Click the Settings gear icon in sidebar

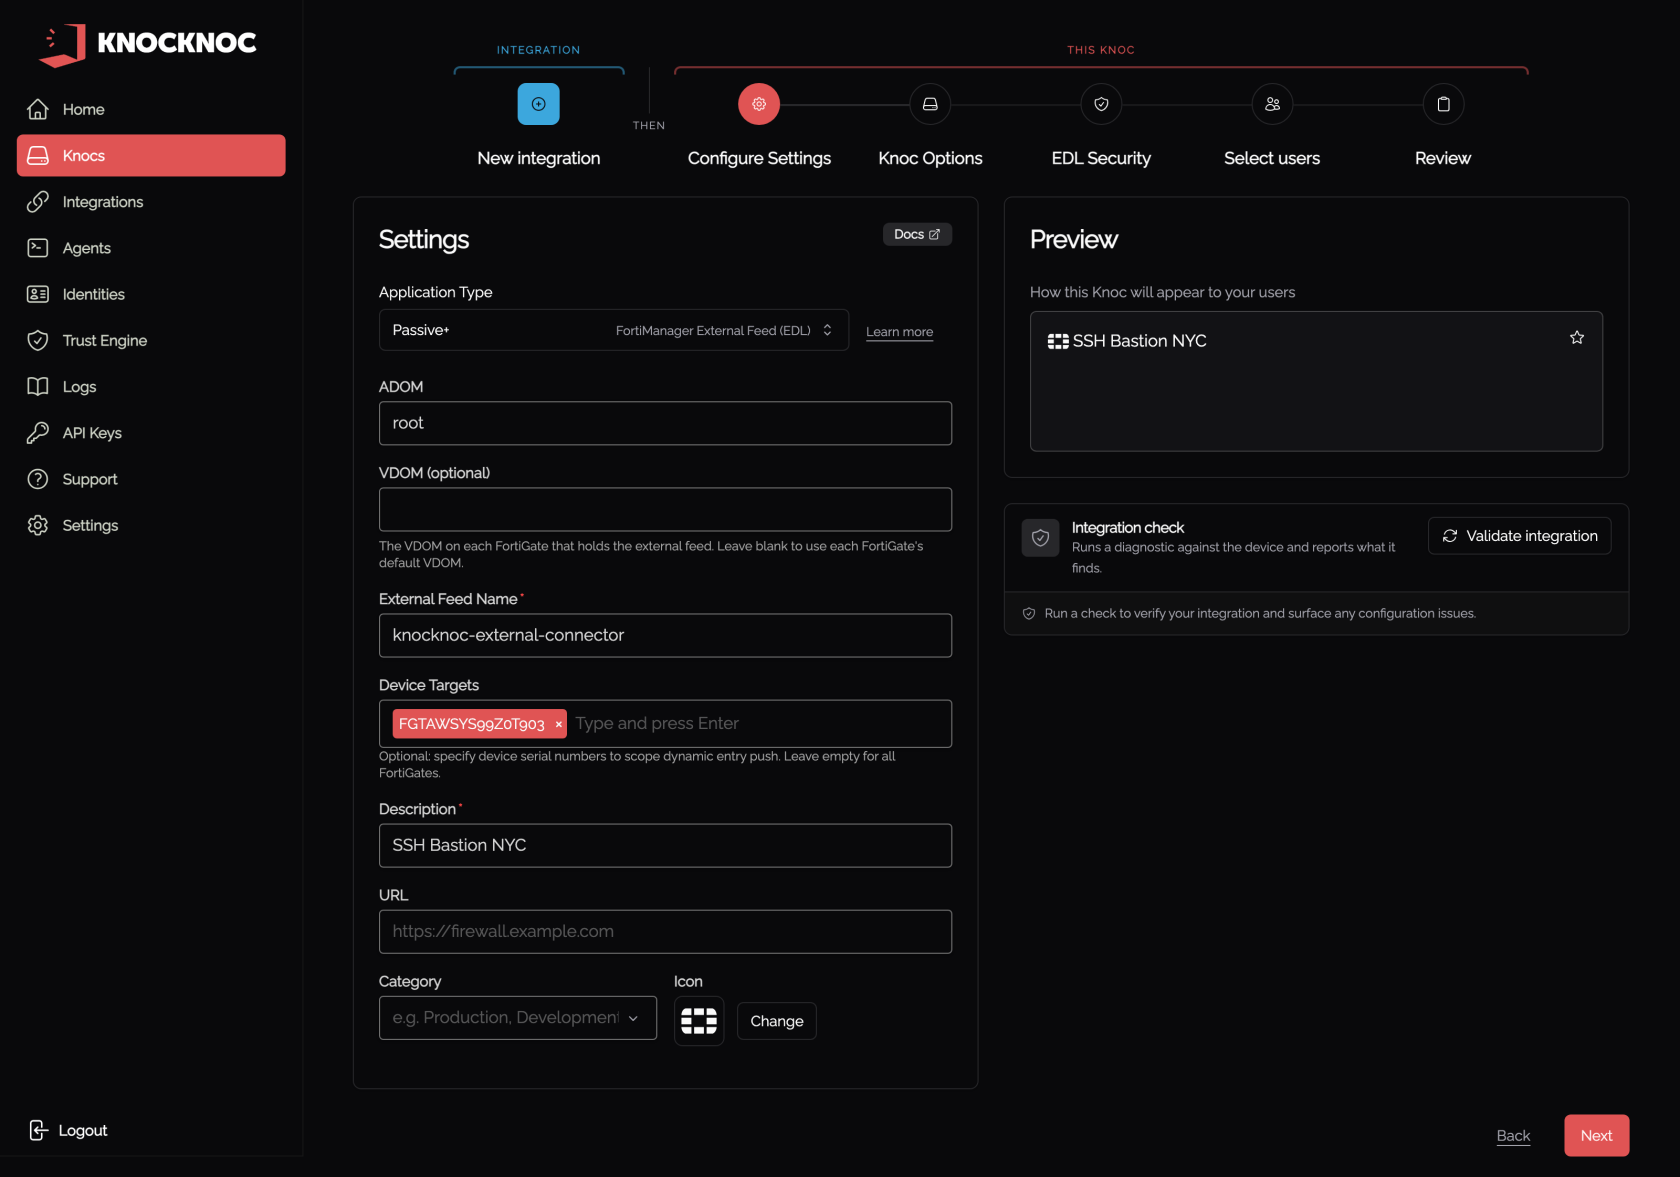[x=38, y=525]
